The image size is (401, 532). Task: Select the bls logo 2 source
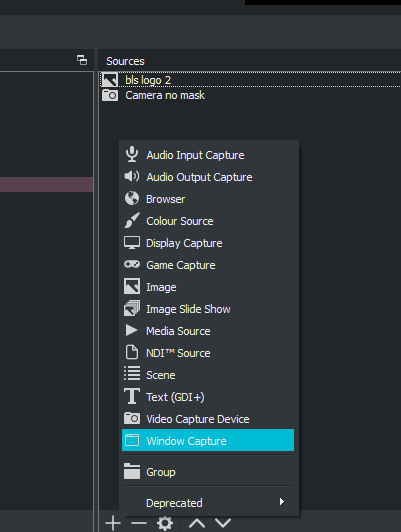pos(250,80)
